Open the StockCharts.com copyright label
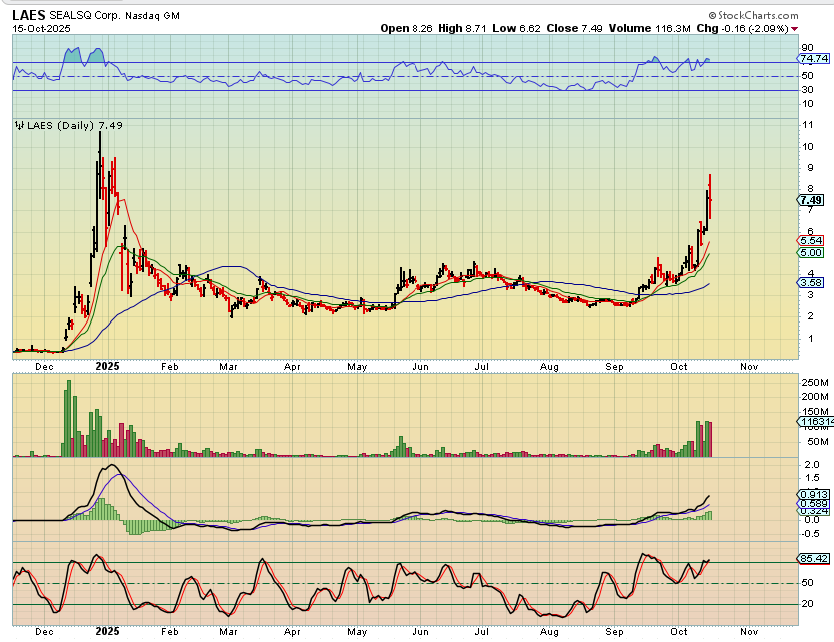Viewport: 834px width, 642px height. [x=753, y=15]
